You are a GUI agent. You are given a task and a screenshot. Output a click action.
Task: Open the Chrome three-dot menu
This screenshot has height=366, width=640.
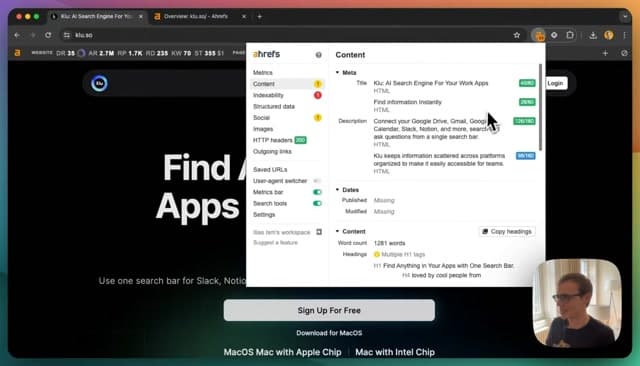pos(624,35)
